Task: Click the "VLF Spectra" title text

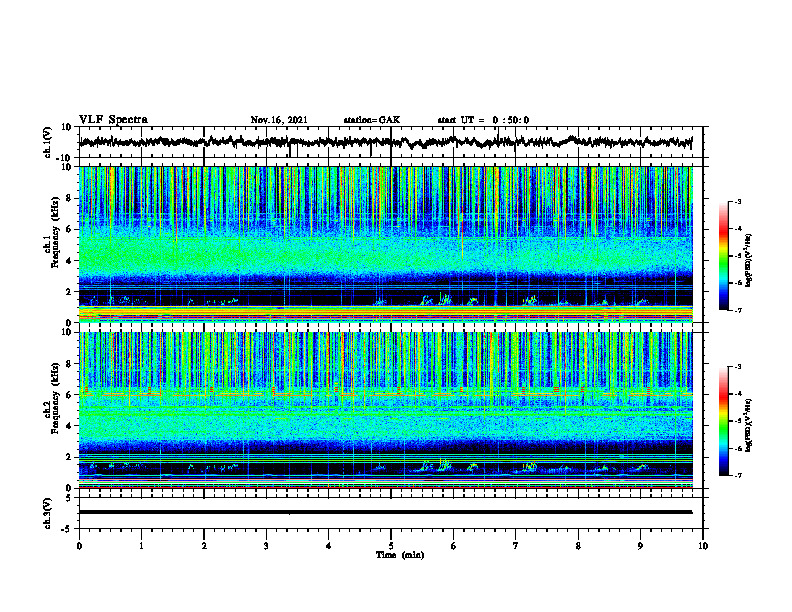Action: (113, 120)
